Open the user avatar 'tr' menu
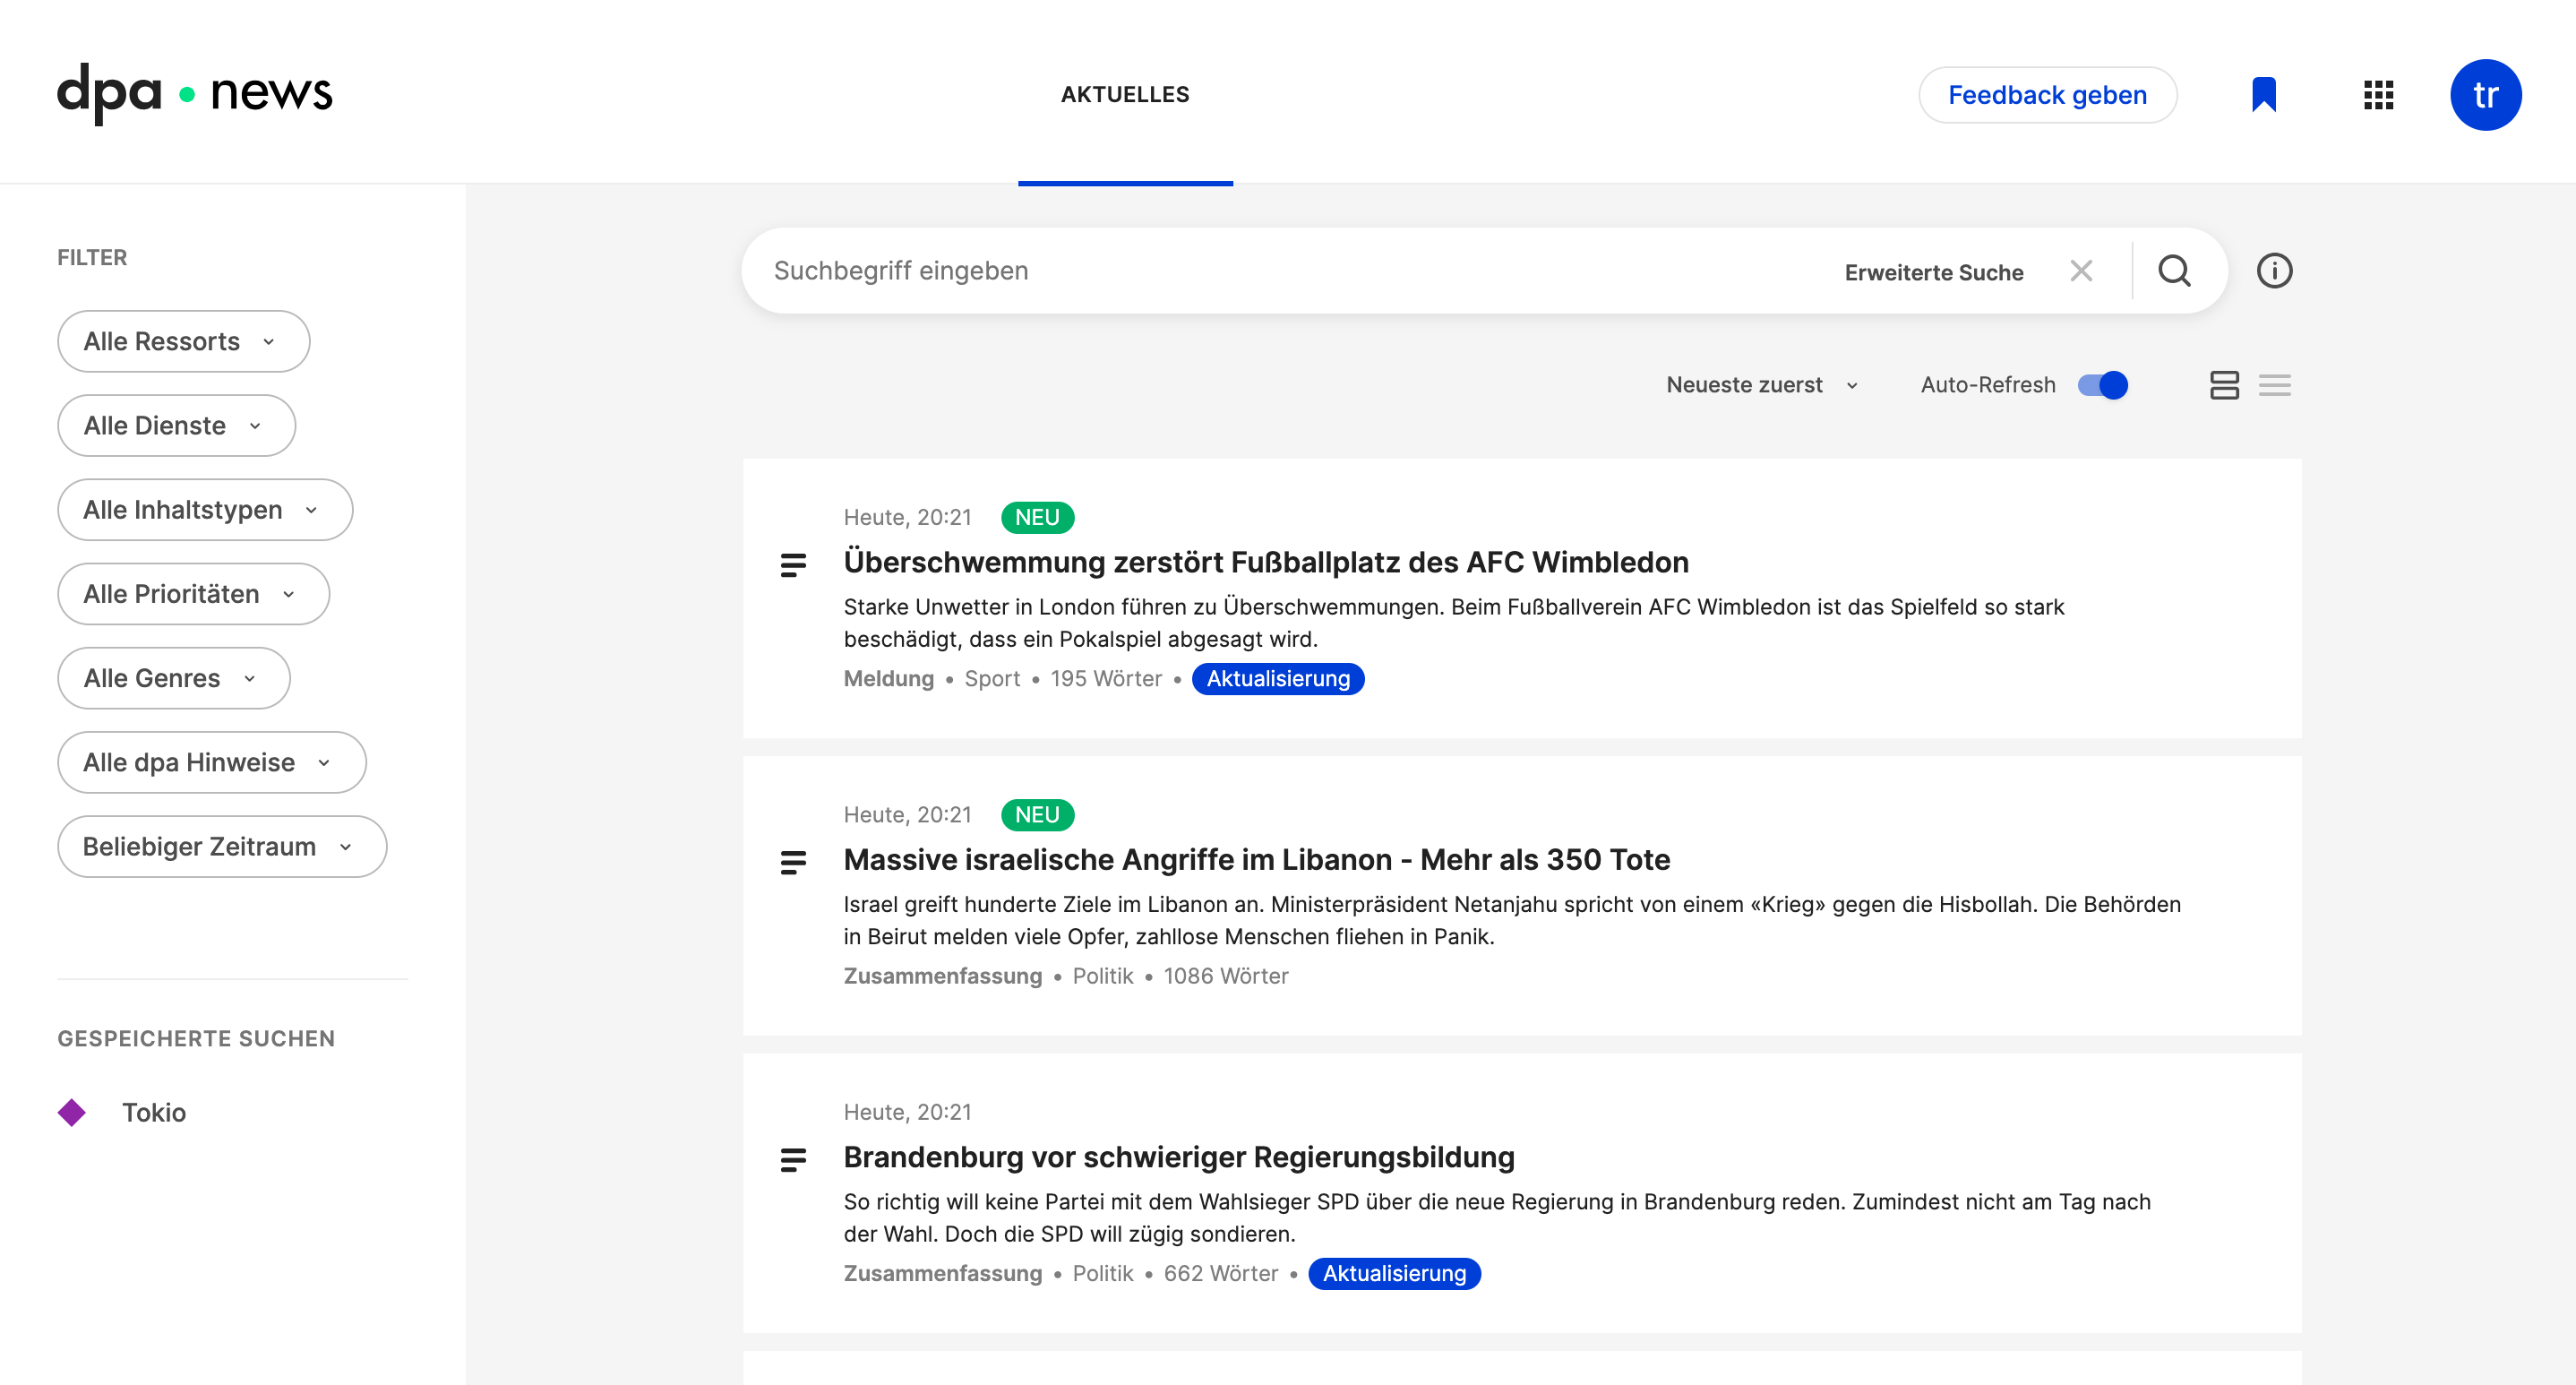The image size is (2576, 1385). [x=2485, y=95]
